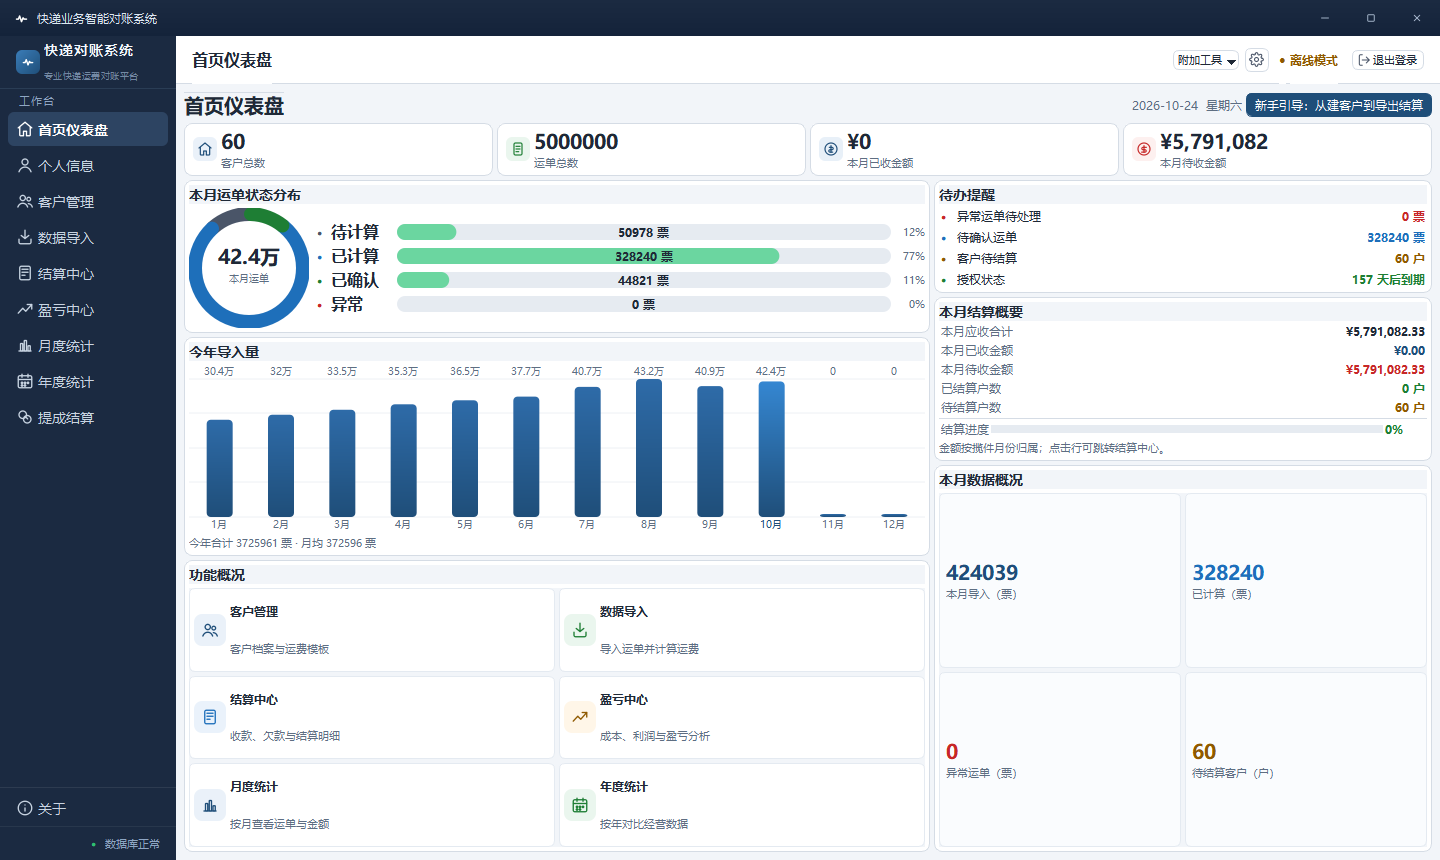Open the settings gear icon

[1257, 60]
